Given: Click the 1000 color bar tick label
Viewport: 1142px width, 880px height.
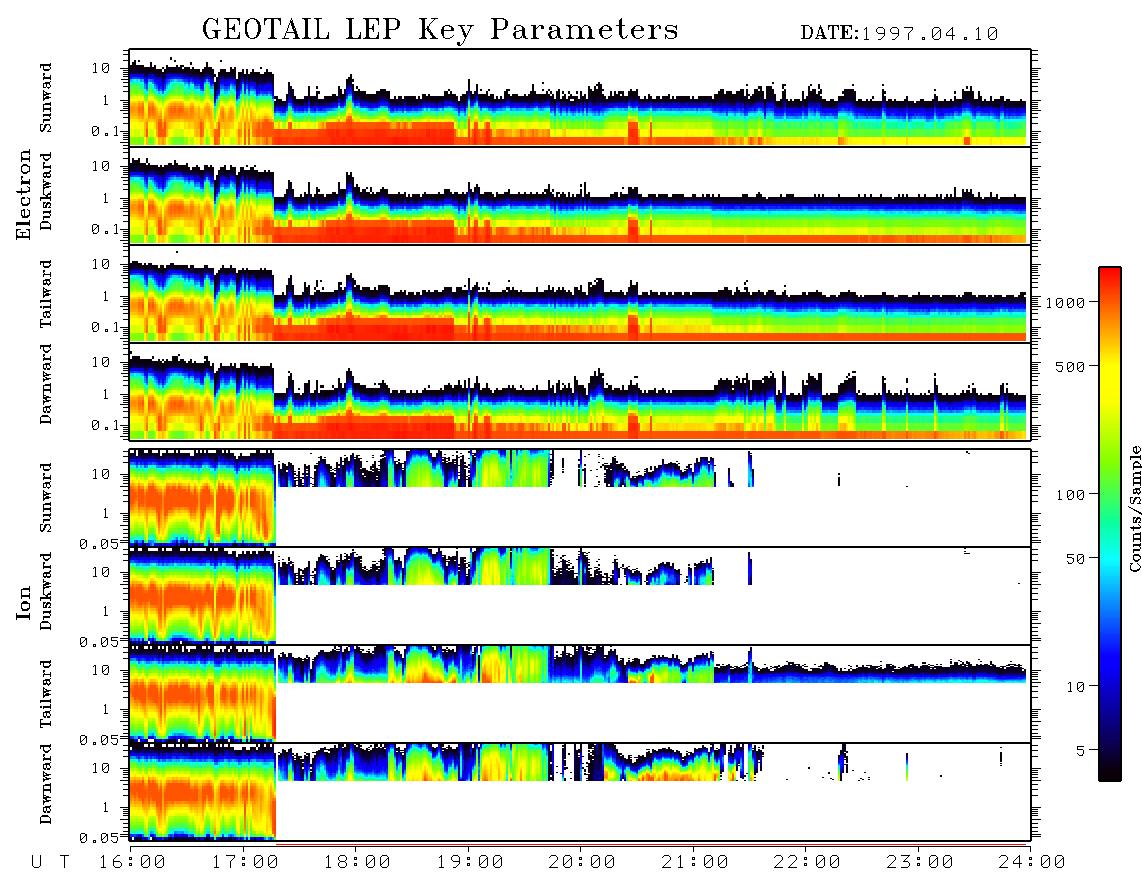Looking at the screenshot, I should pos(1065,302).
